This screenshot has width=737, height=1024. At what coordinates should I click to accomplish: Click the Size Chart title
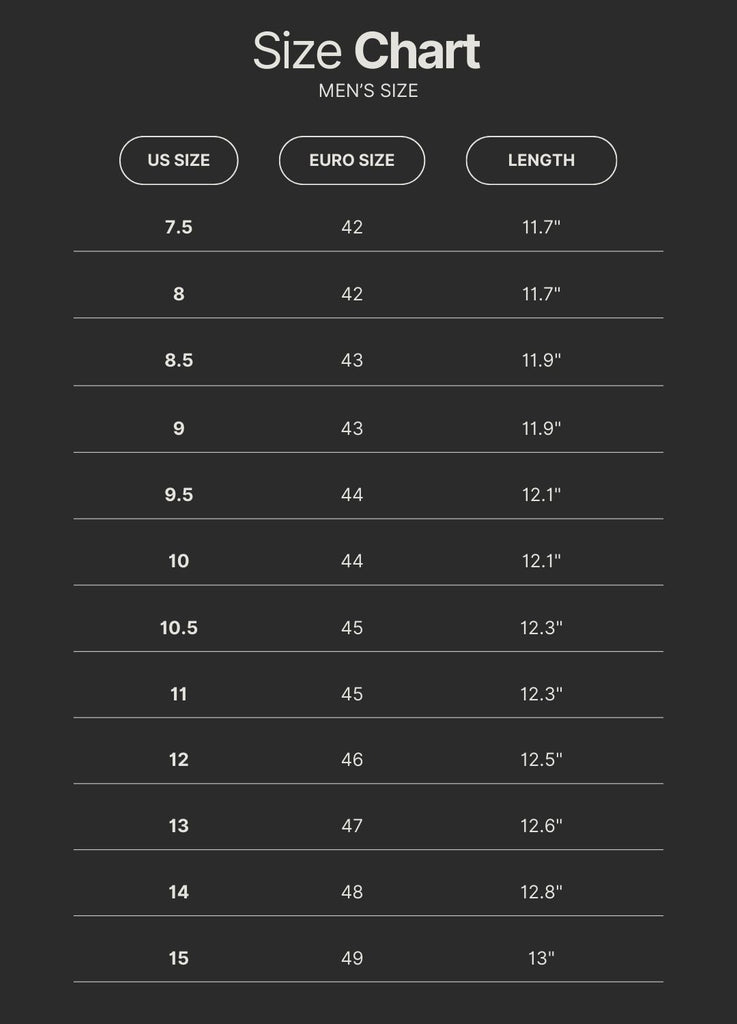367,52
